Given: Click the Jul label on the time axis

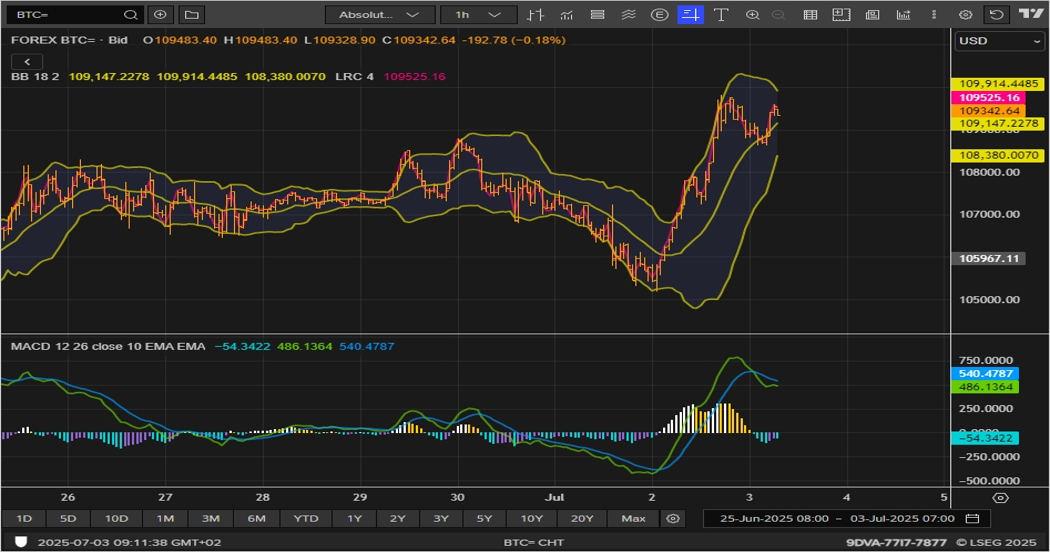Looking at the screenshot, I should coord(554,497).
